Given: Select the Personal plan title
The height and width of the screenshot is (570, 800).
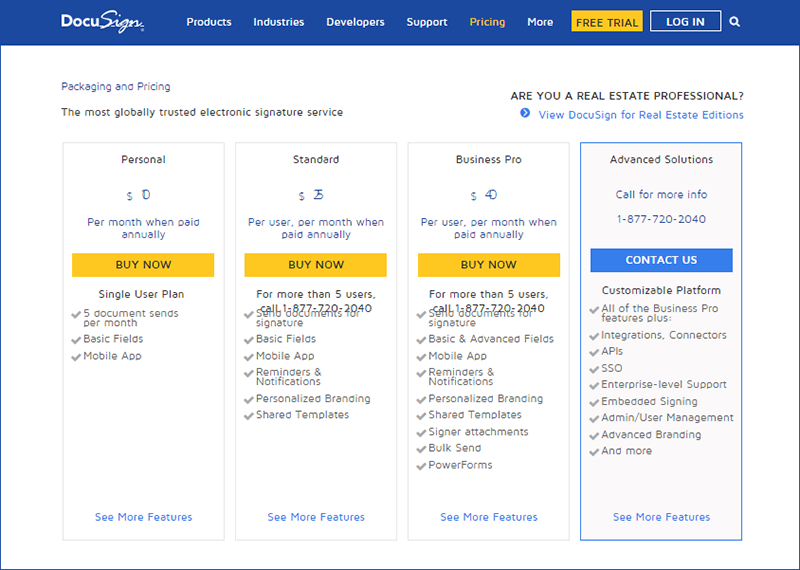Looking at the screenshot, I should [x=143, y=159].
